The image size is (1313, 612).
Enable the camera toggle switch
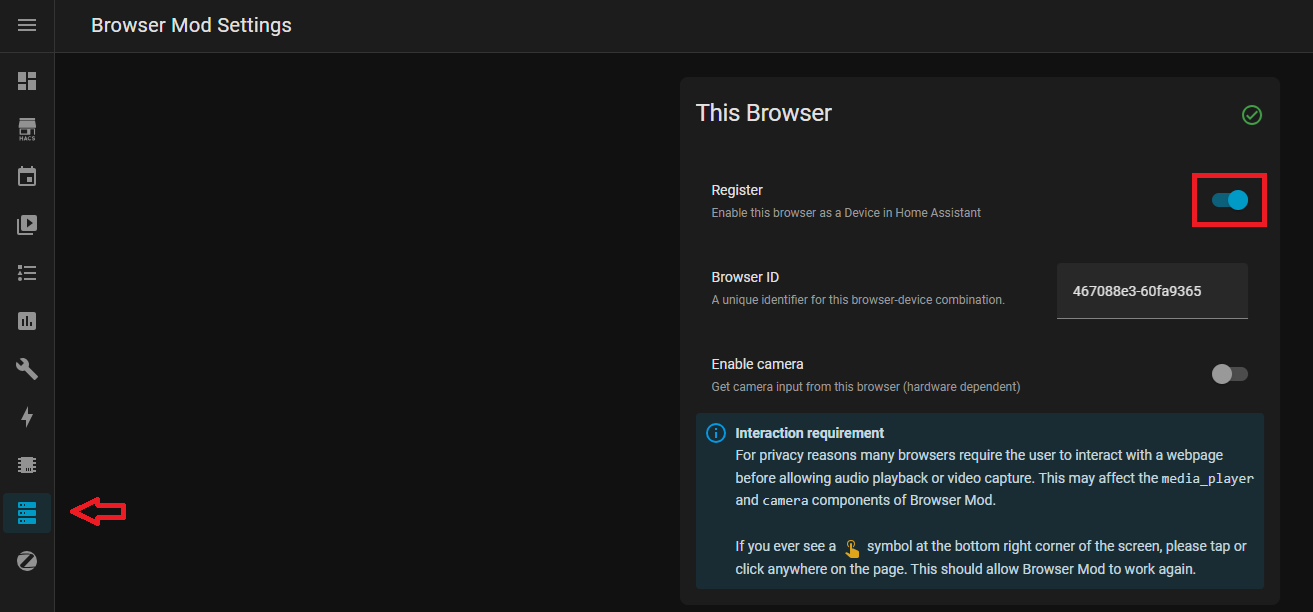(1230, 374)
